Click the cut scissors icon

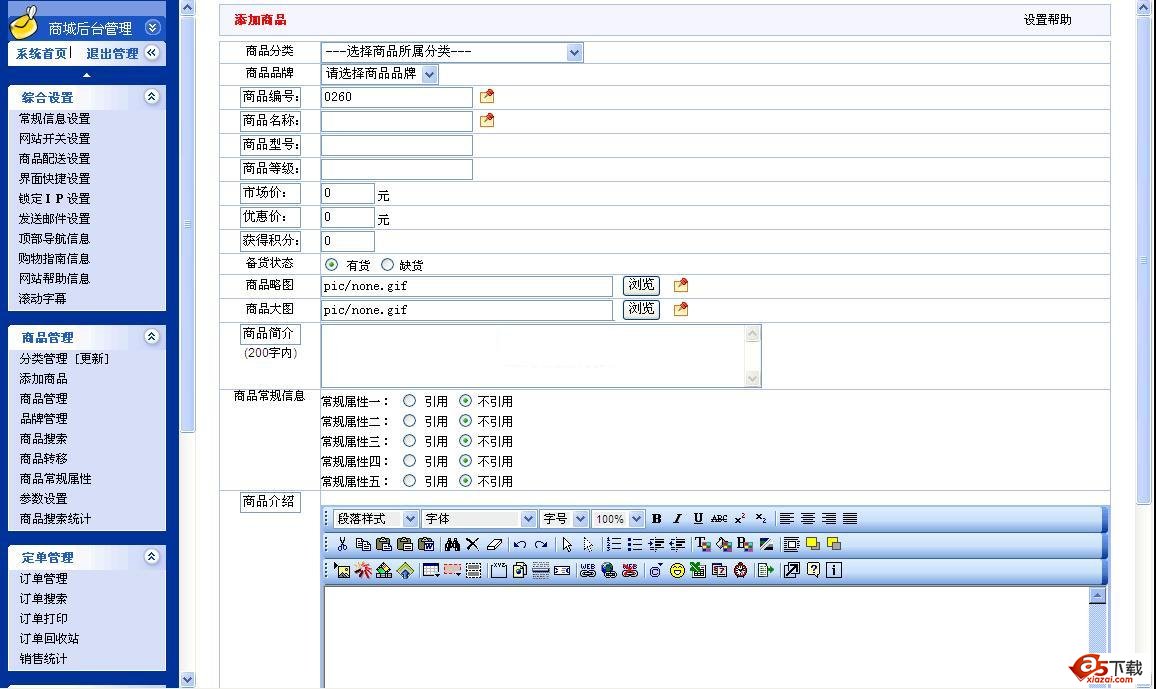[x=342, y=545]
